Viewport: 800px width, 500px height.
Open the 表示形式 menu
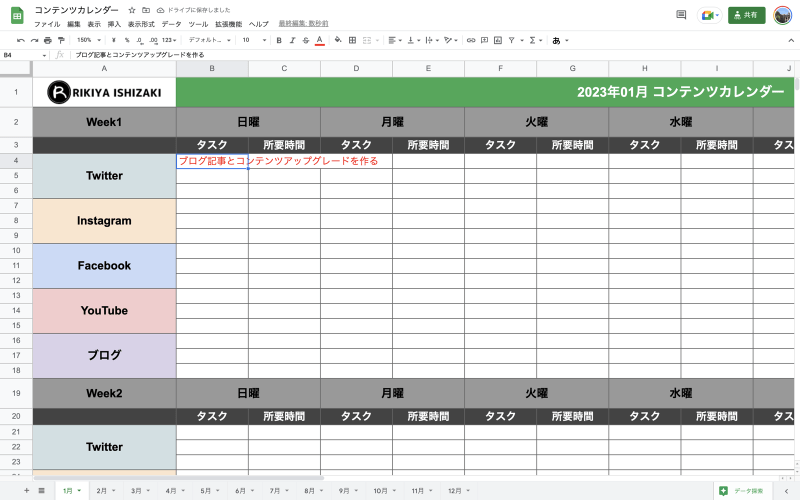(x=141, y=24)
